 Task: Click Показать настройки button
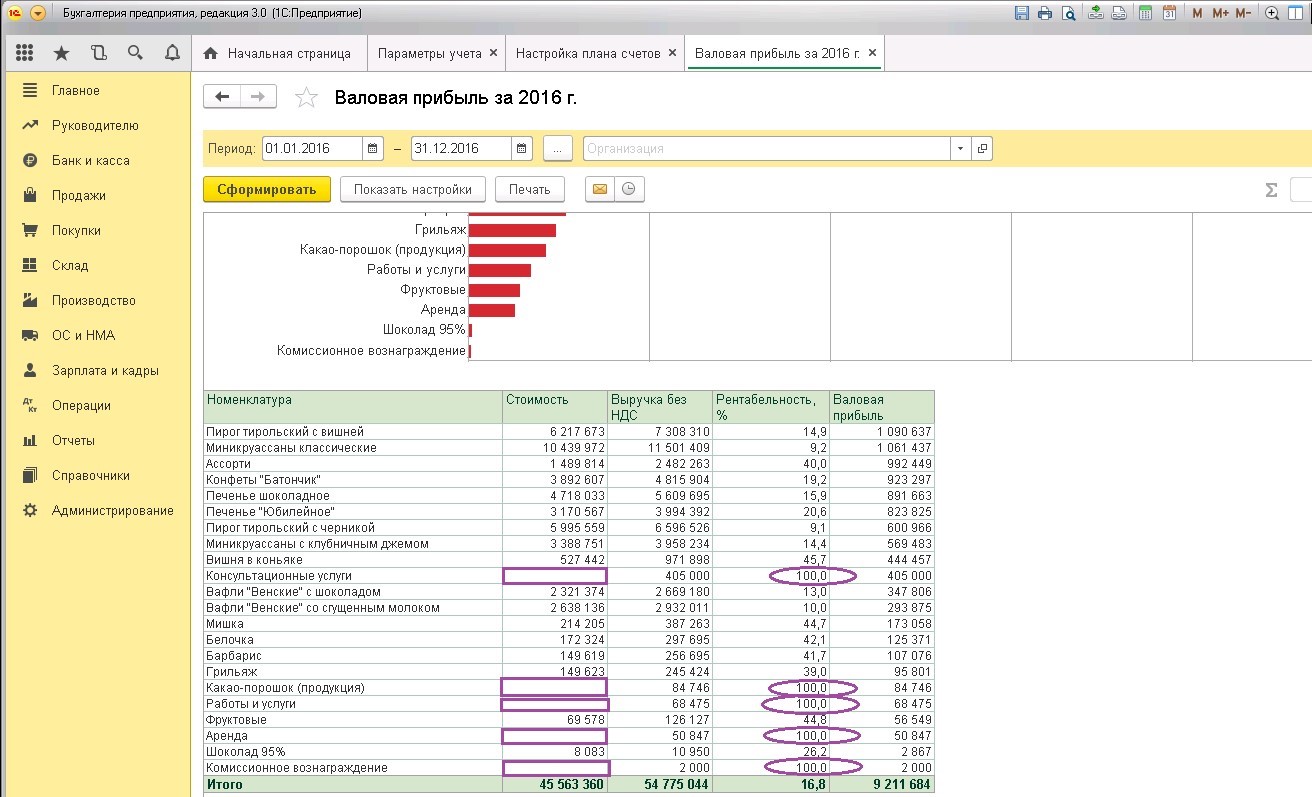click(413, 189)
